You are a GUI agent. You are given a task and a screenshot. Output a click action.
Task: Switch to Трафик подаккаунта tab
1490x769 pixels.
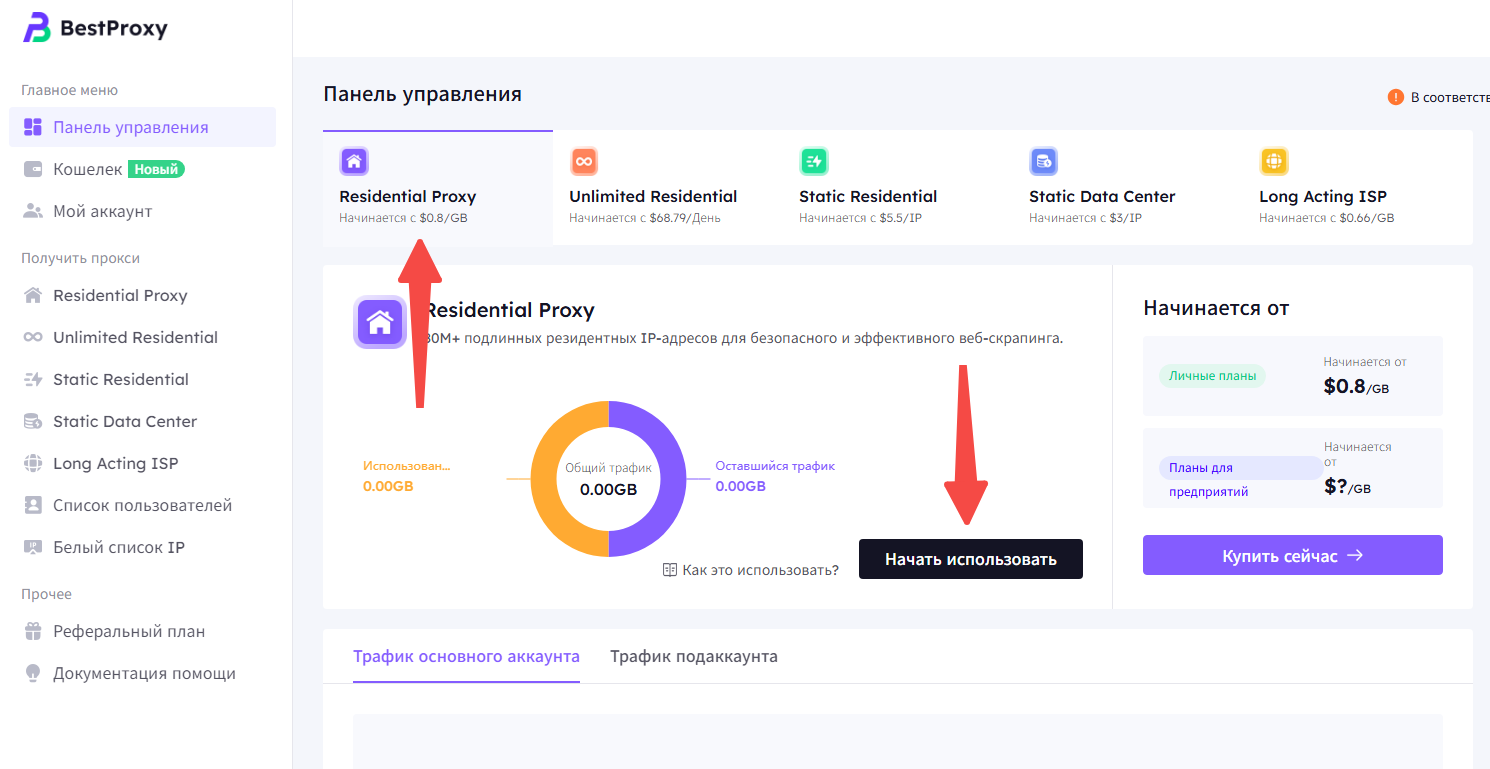coord(694,657)
